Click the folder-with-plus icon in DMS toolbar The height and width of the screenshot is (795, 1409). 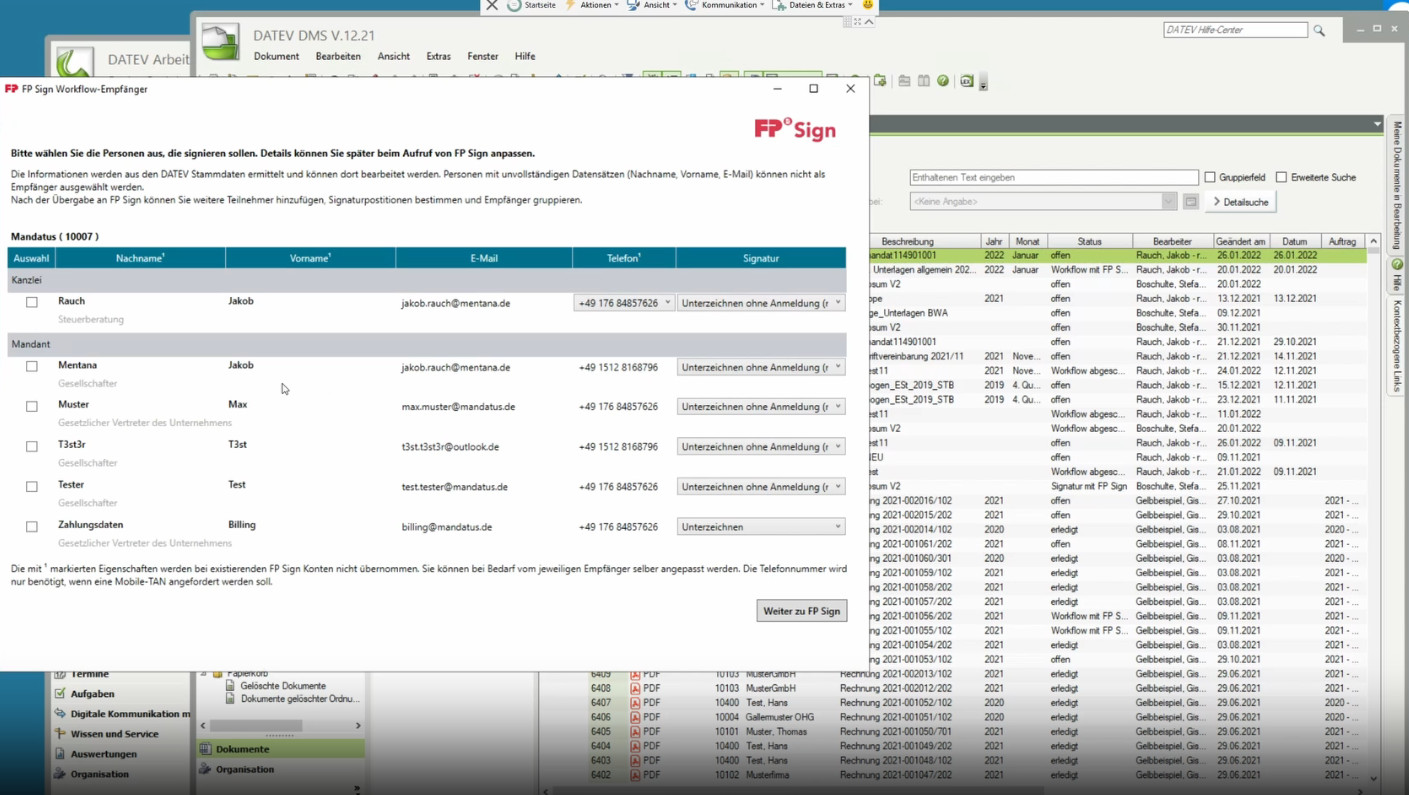[880, 81]
